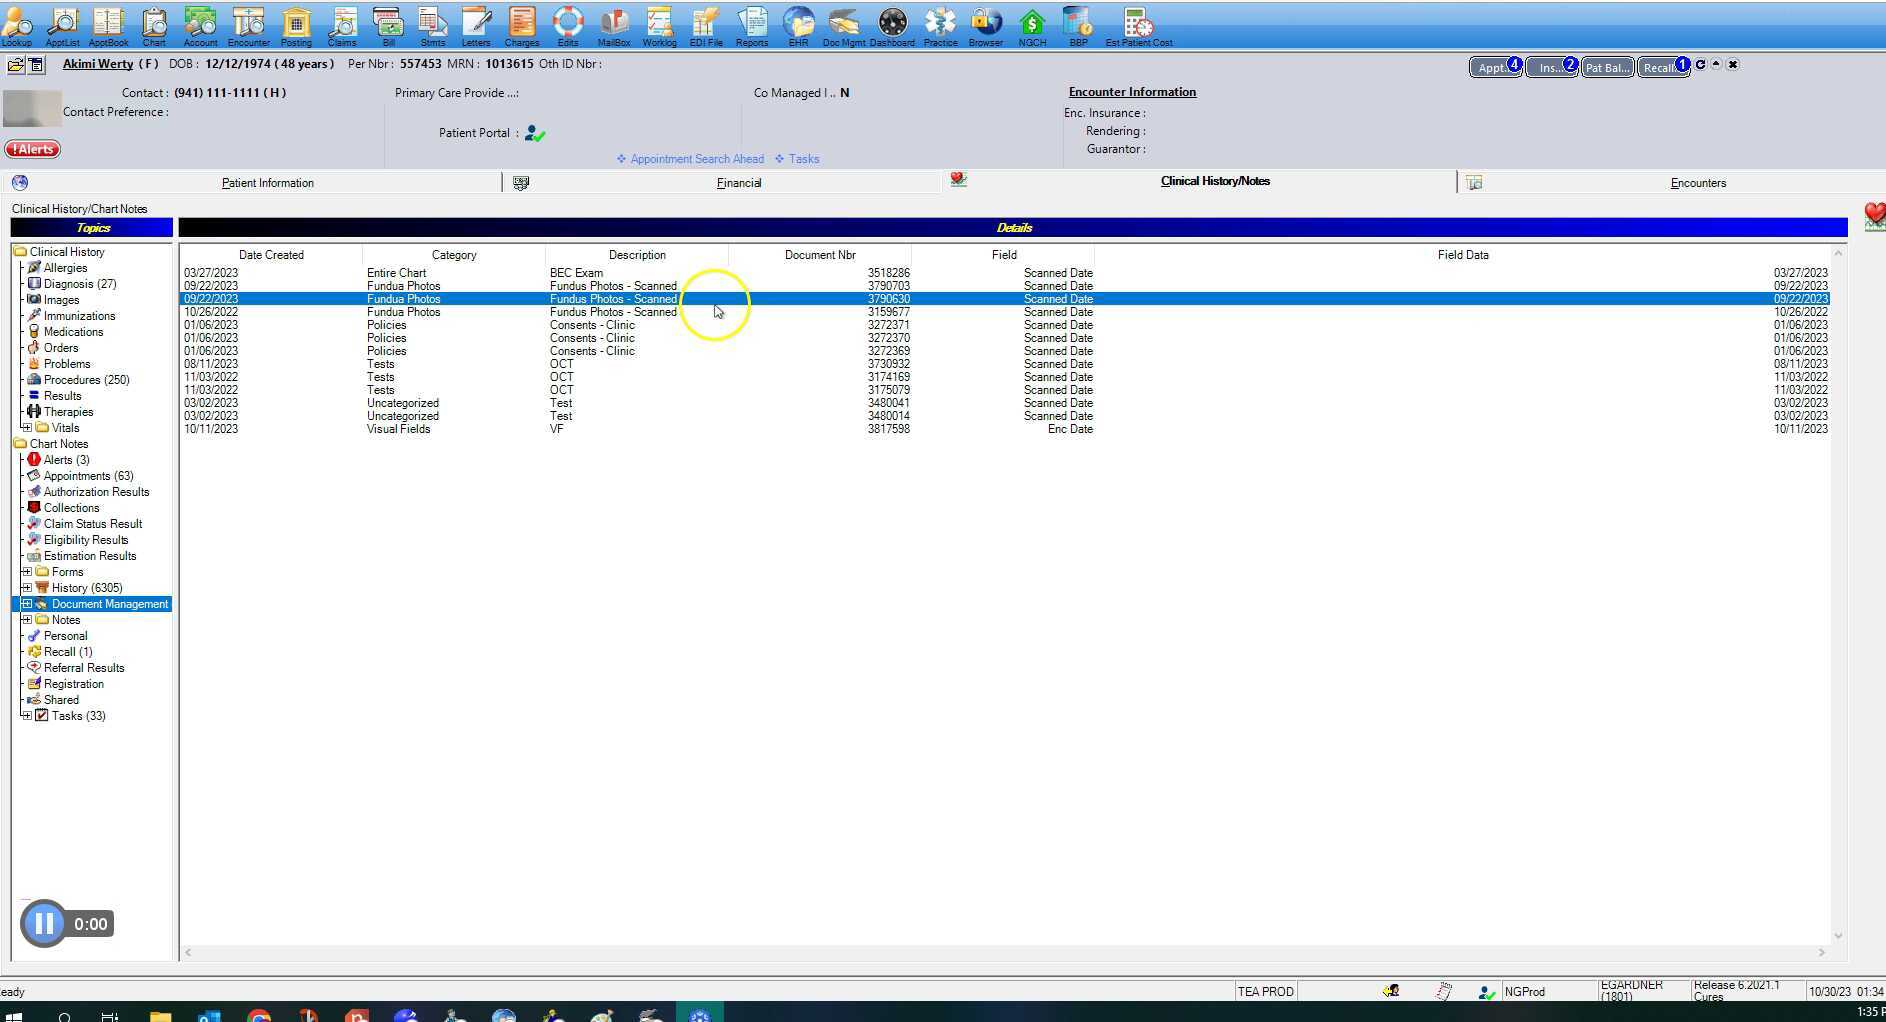Open the Encounters tab
This screenshot has width=1886, height=1022.
pyautogui.click(x=1698, y=182)
